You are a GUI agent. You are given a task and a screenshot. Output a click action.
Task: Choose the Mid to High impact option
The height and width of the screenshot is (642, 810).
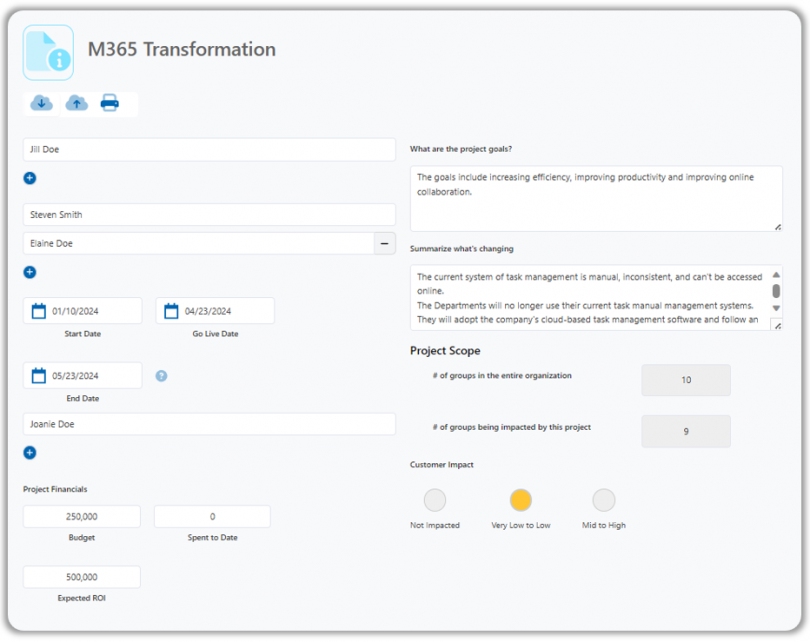[603, 500]
